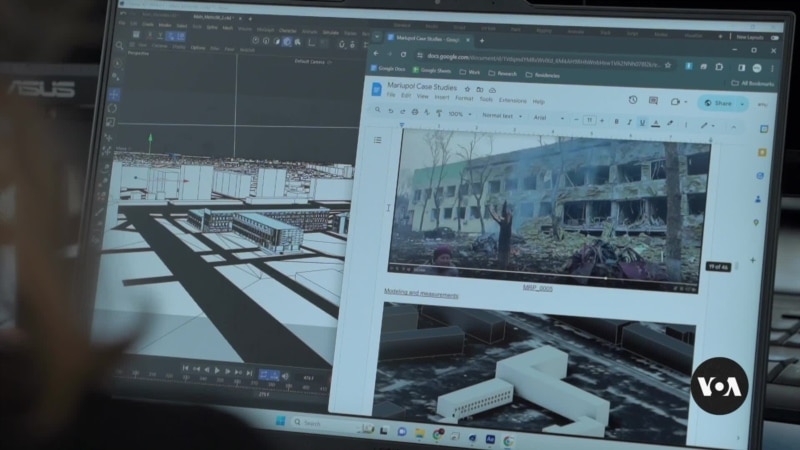Open the File menu in Google Docs
The image size is (800, 450).
391,95
